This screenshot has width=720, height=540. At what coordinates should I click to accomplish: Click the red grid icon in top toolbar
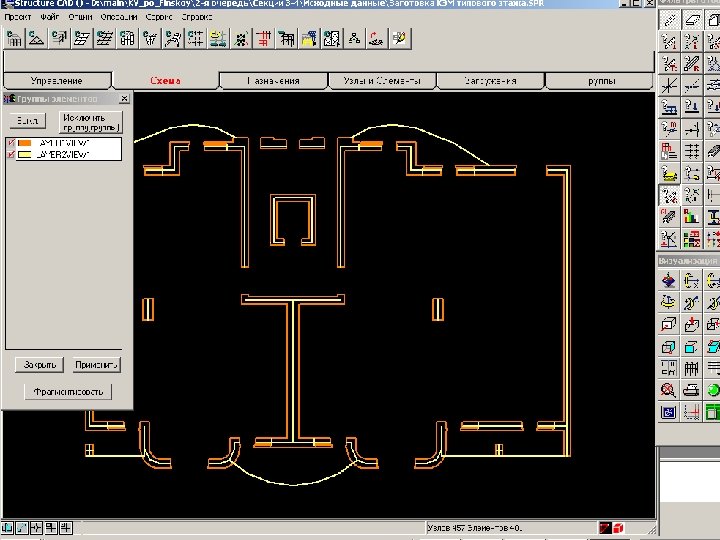[262, 40]
